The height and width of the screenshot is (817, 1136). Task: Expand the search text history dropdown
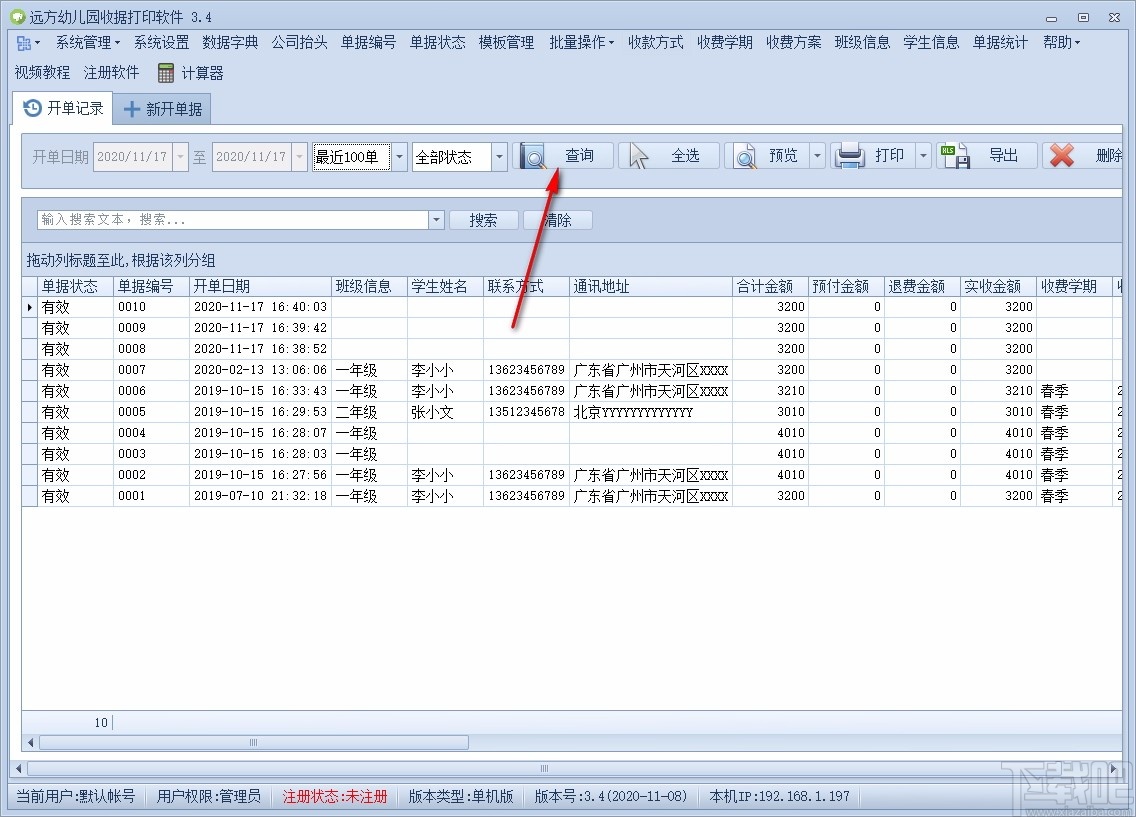pos(436,220)
